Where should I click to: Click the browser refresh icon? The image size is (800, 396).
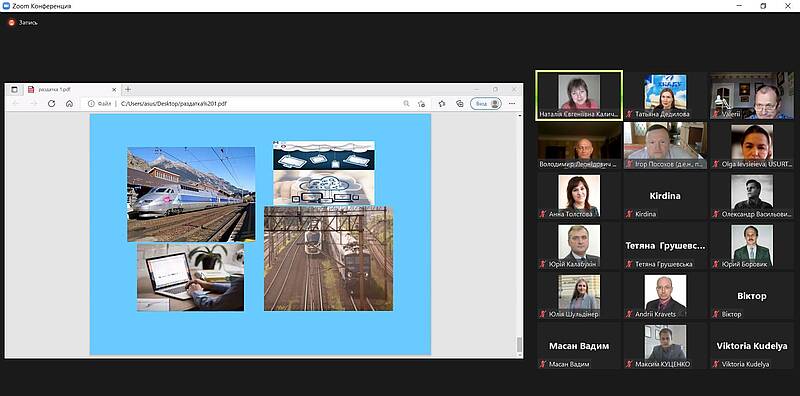coord(52,104)
